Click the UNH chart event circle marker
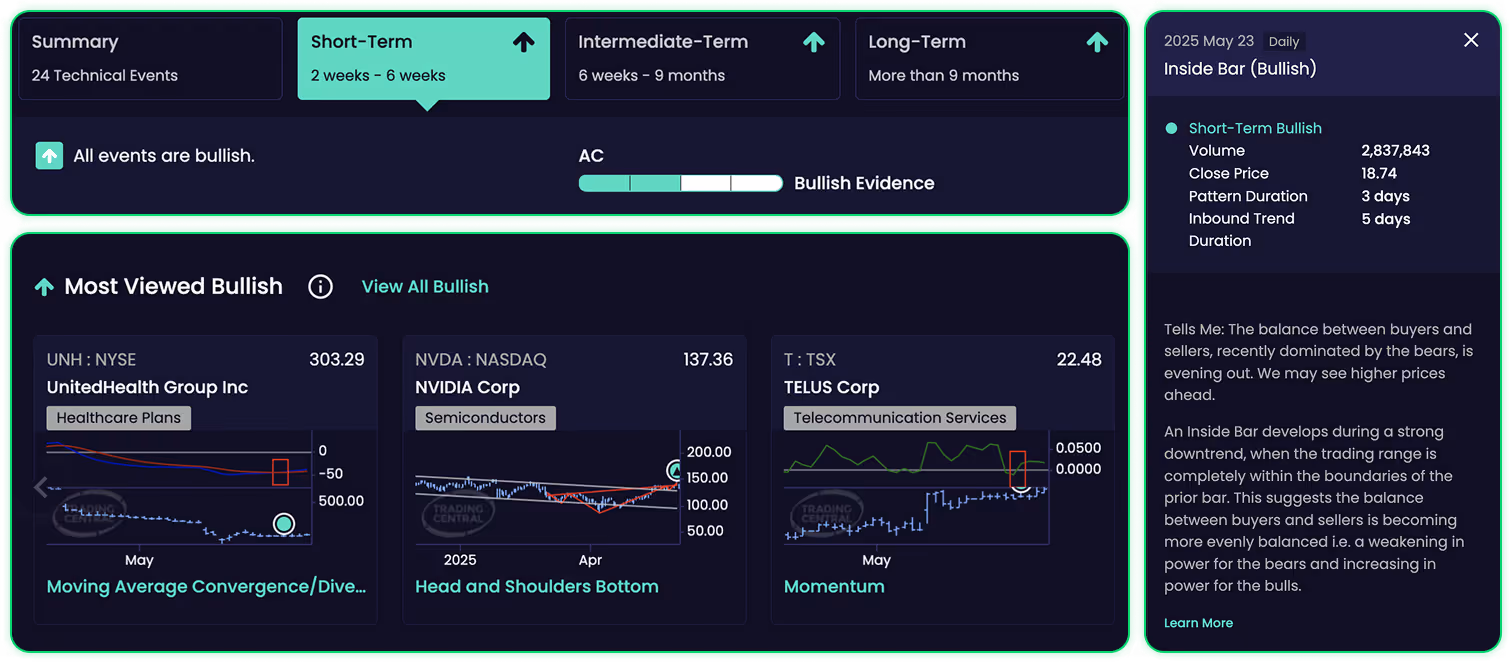Screen dimensions: 1512x663 point(284,523)
